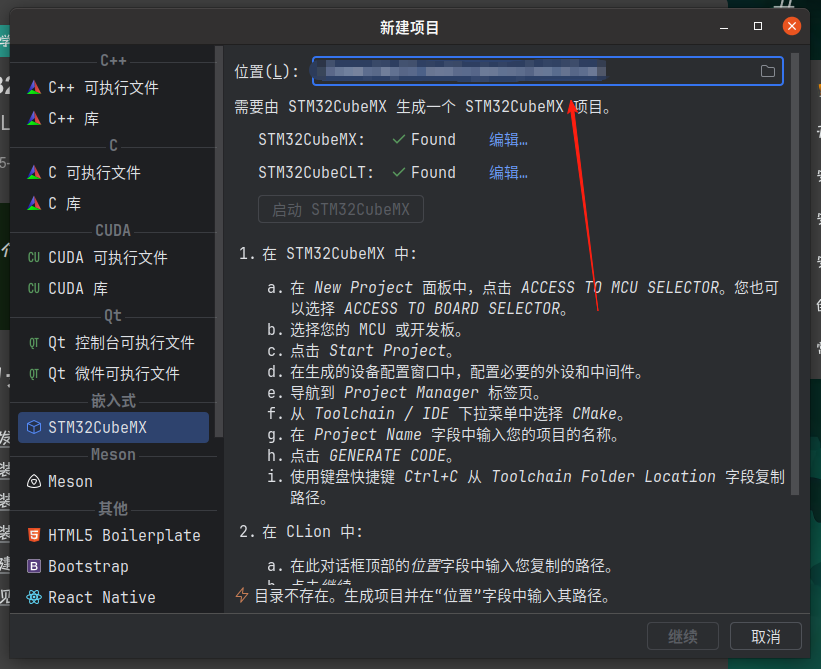Select C++ 可执行文件 project type
Screen dimensions: 821x669
click(x=113, y=87)
